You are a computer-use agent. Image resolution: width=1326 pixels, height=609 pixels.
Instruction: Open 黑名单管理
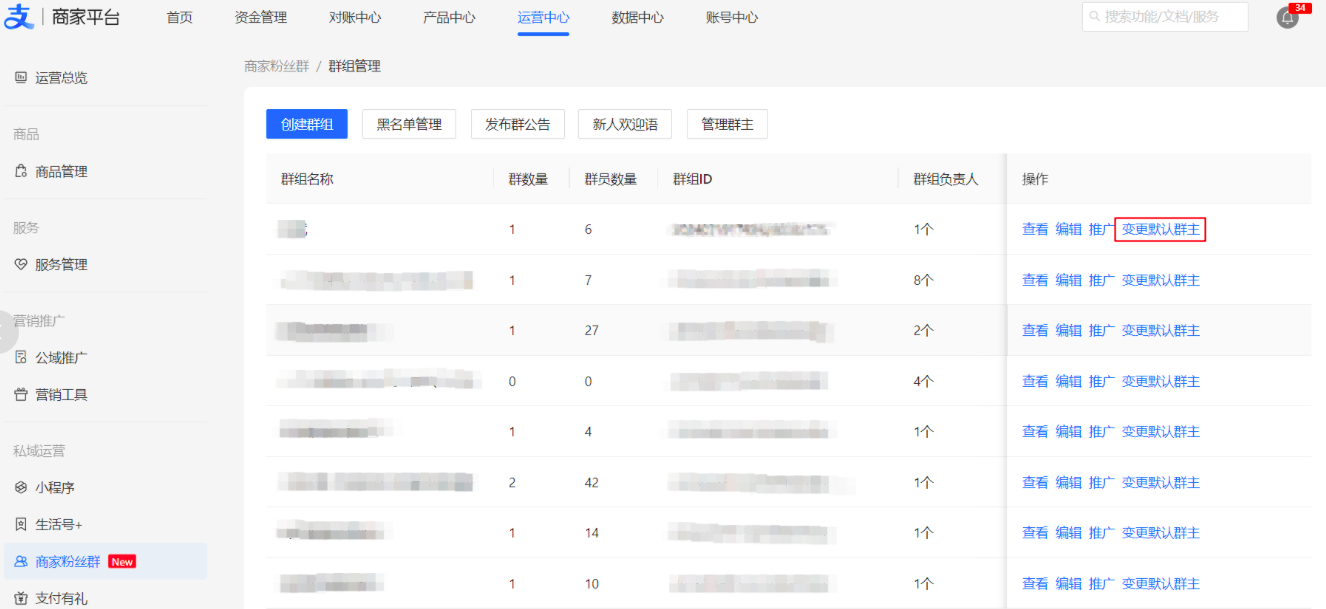[408, 124]
